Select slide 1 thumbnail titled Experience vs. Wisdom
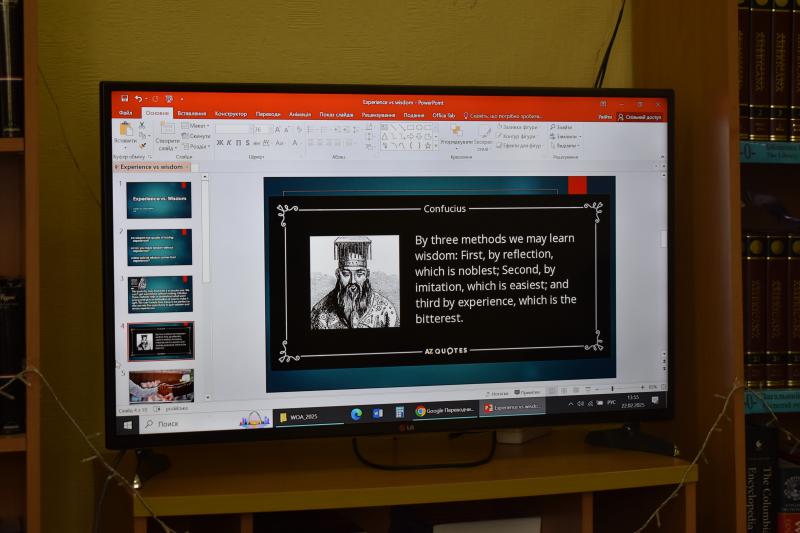Image resolution: width=800 pixels, height=533 pixels. [159, 200]
